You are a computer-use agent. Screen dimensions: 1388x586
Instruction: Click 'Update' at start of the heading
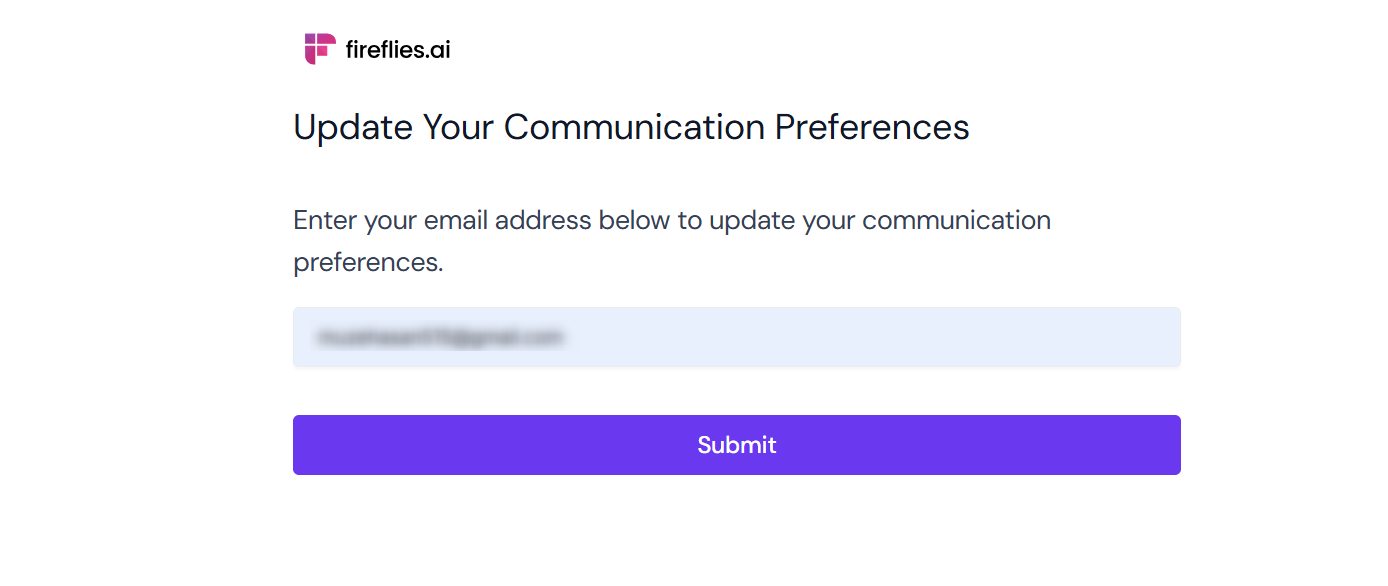click(x=353, y=128)
